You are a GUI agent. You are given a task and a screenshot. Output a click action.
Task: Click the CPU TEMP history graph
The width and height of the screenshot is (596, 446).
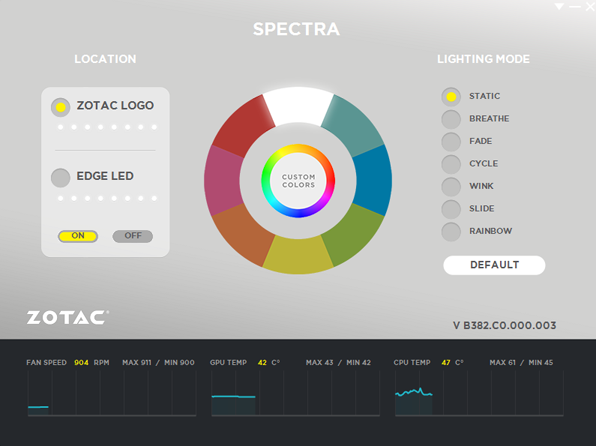(479, 394)
